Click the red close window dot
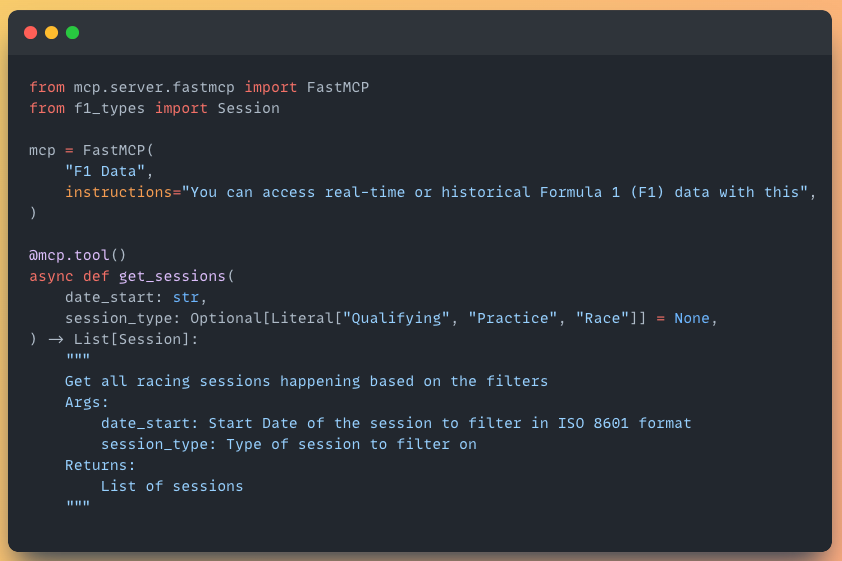 click(31, 33)
